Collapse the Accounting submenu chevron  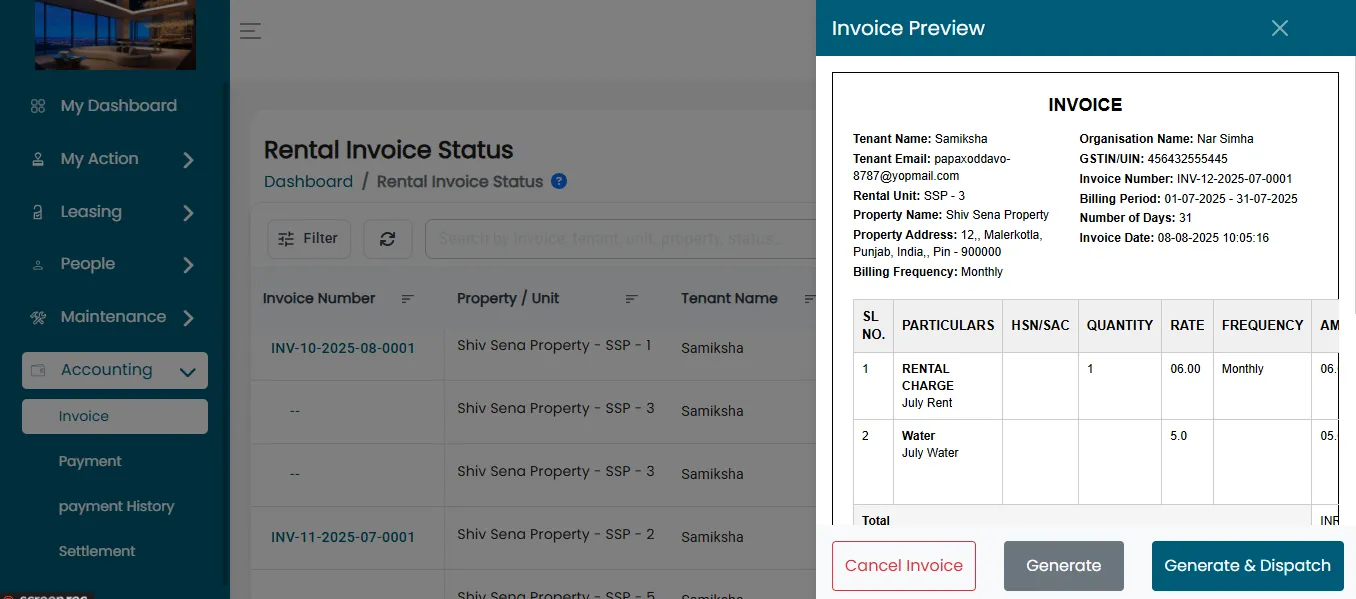pyautogui.click(x=187, y=372)
